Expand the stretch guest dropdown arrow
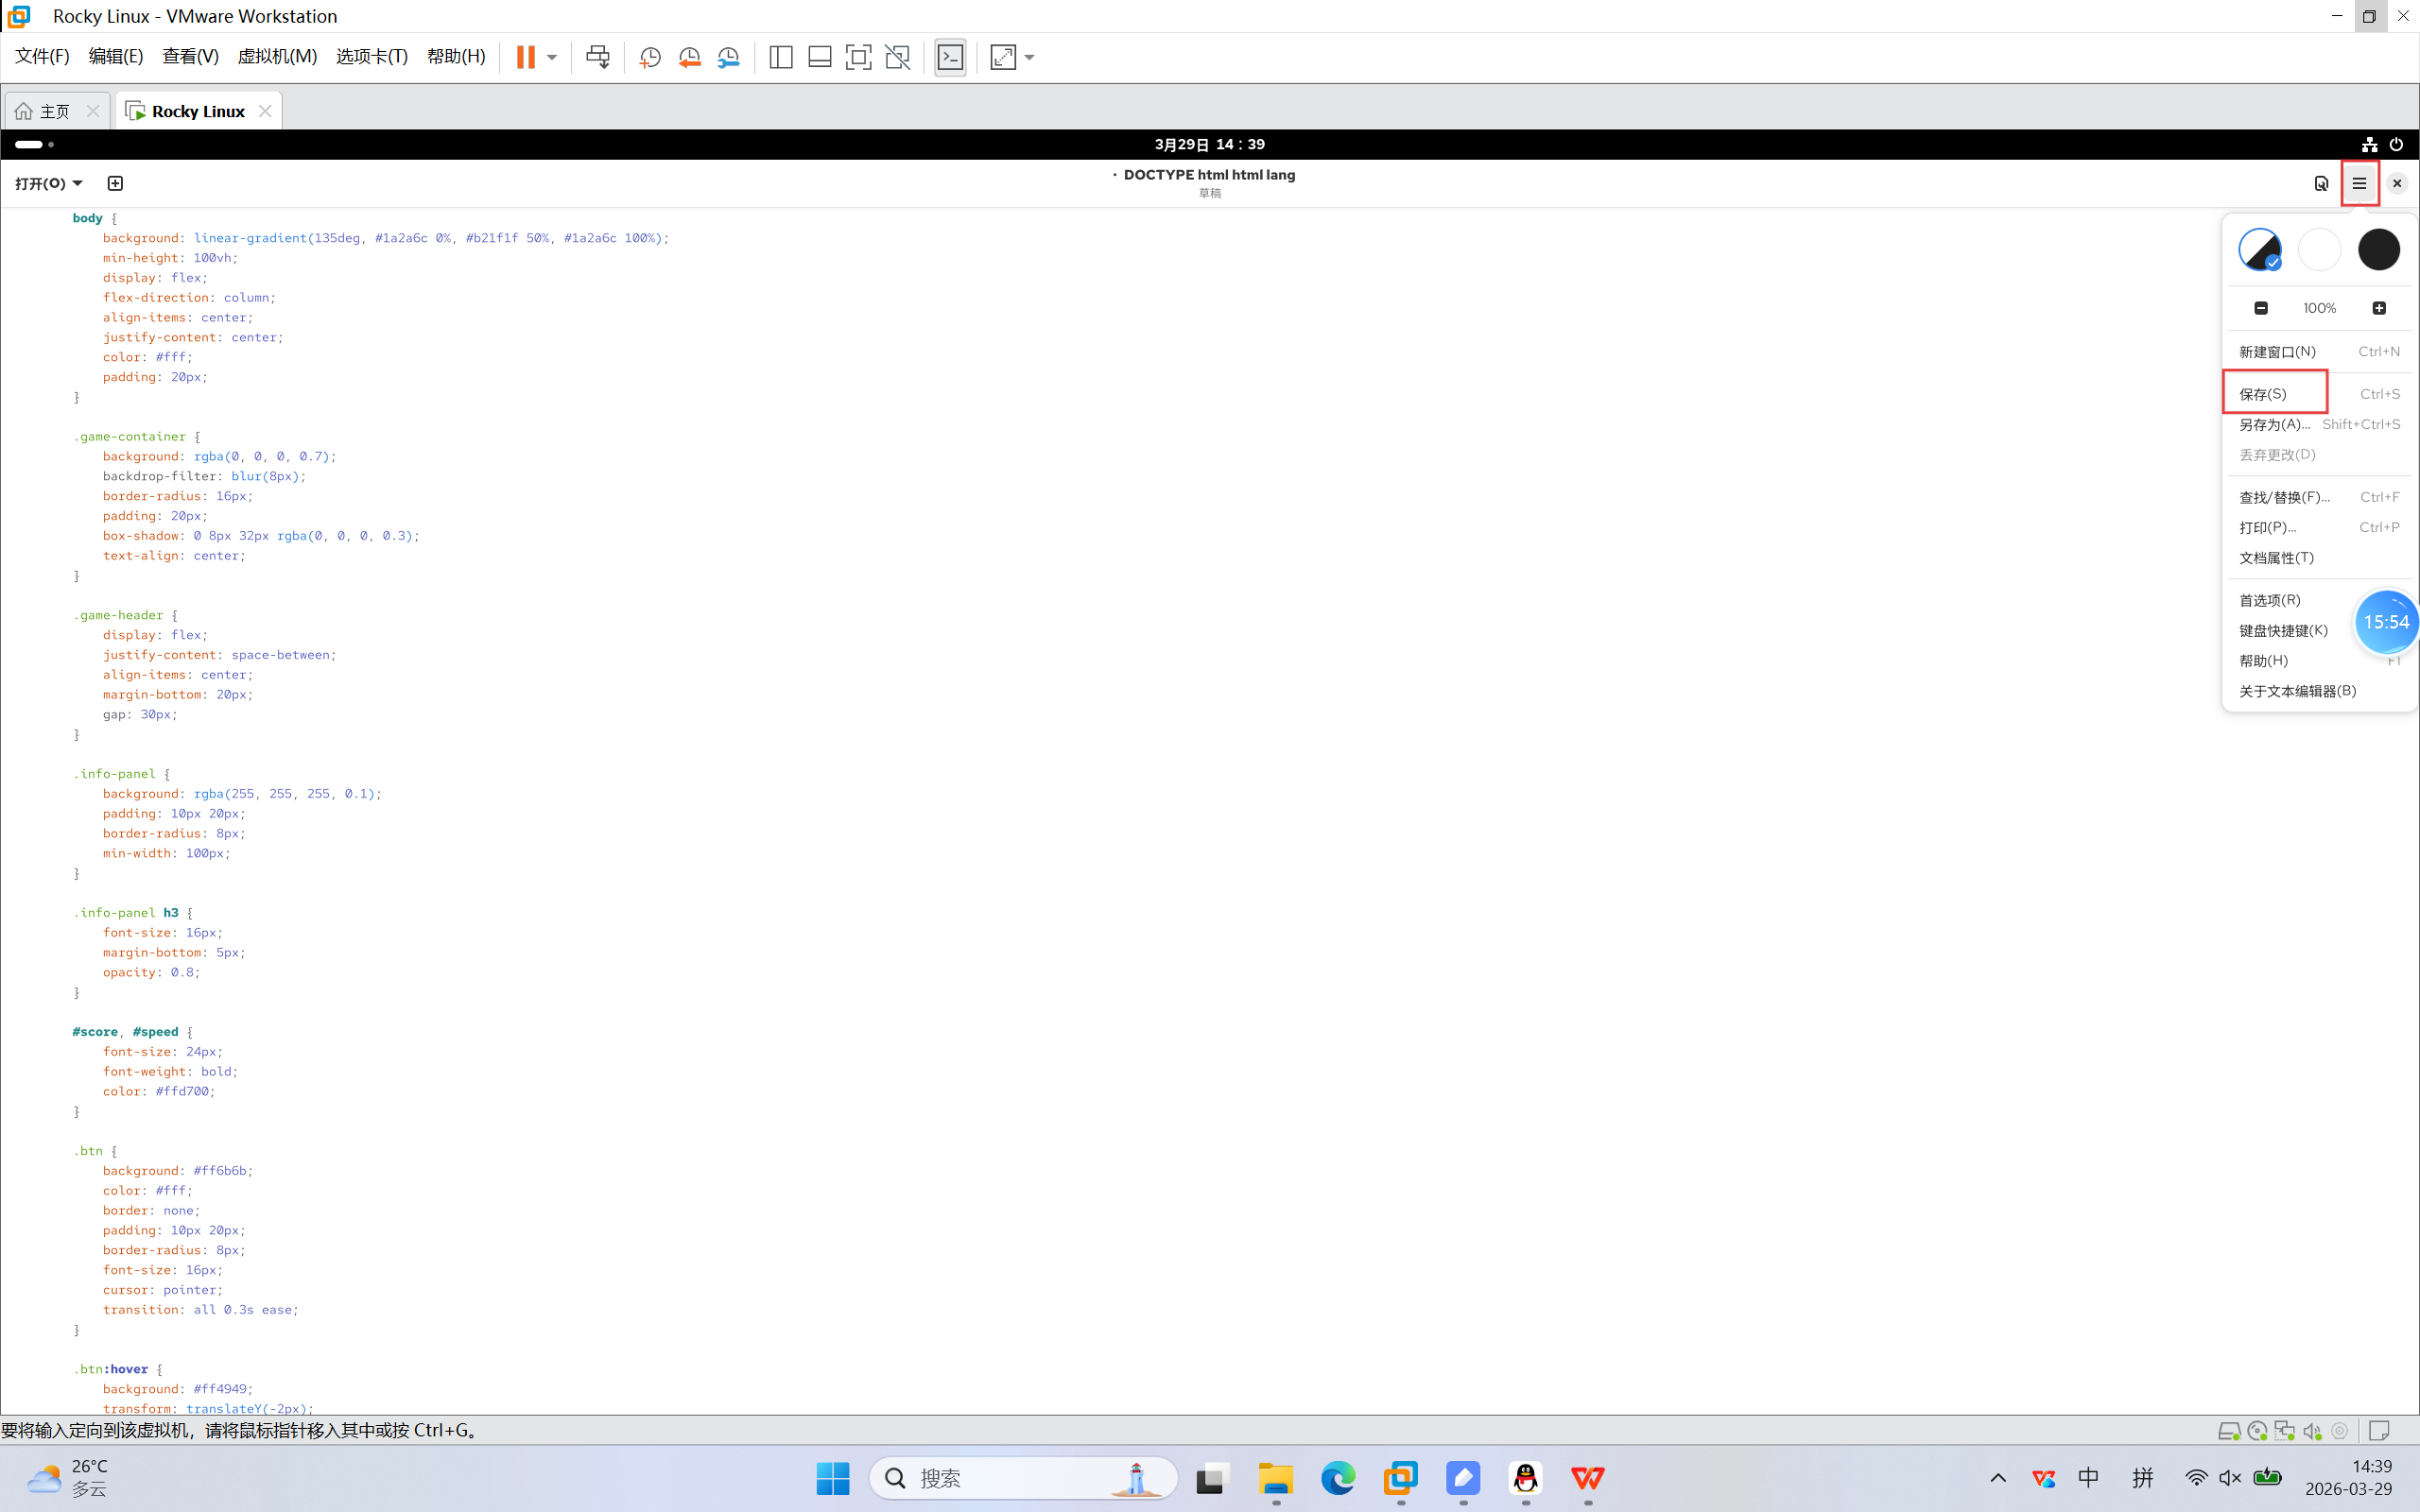 tap(1030, 57)
